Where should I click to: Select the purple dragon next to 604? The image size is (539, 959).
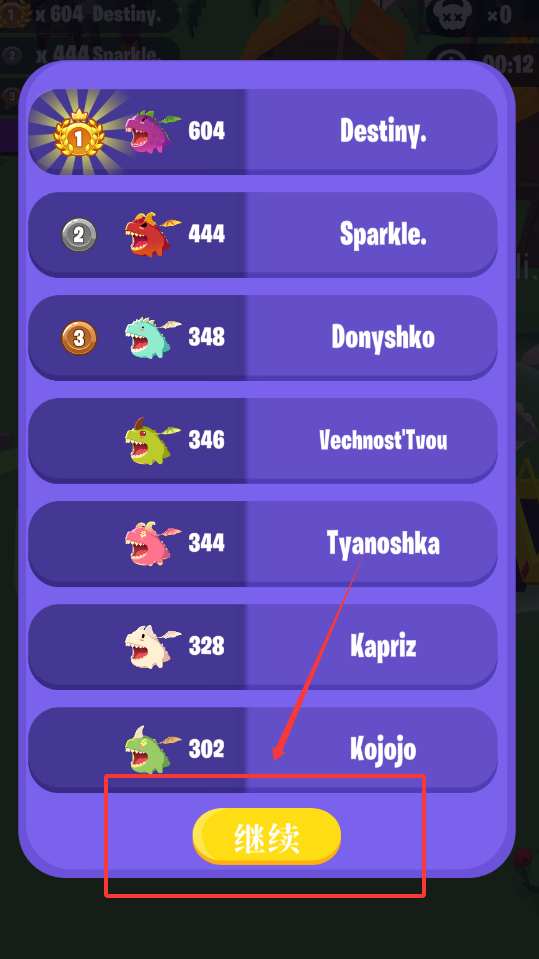pos(153,131)
